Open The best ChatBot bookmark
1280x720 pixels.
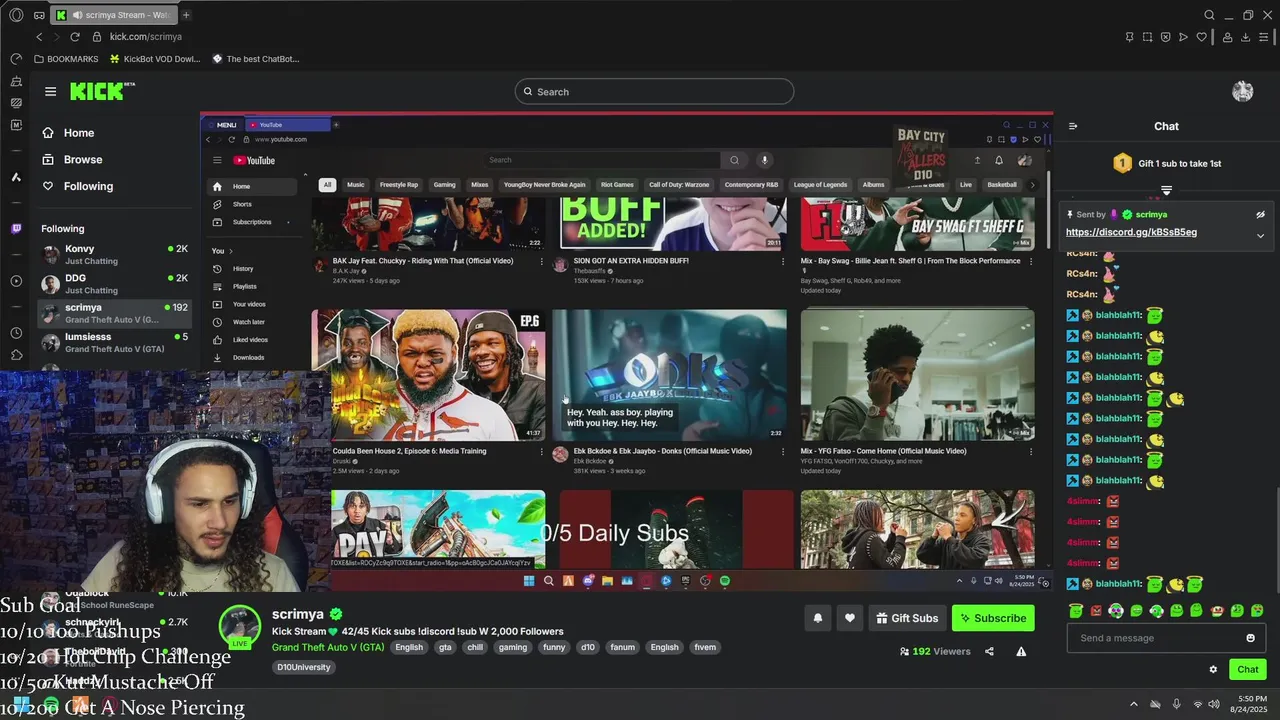tap(255, 59)
